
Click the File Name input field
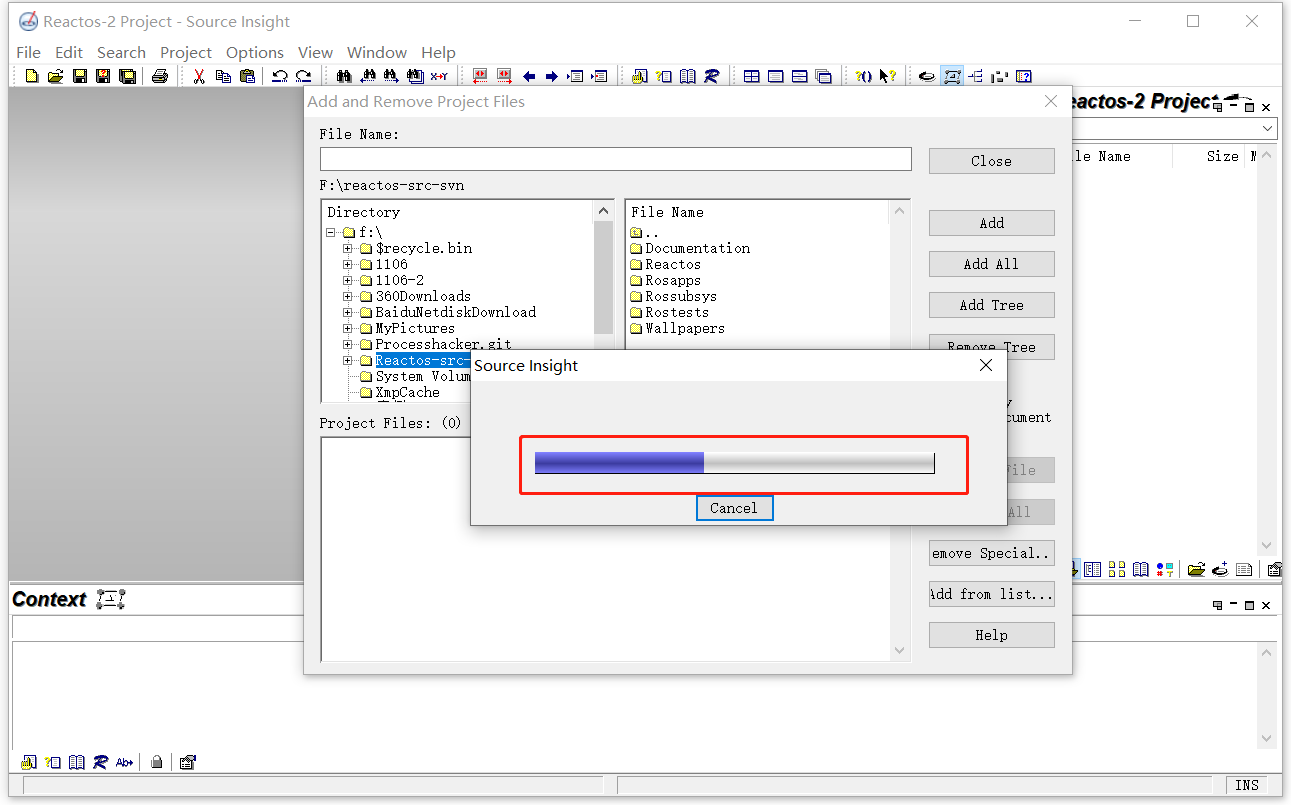click(x=615, y=159)
